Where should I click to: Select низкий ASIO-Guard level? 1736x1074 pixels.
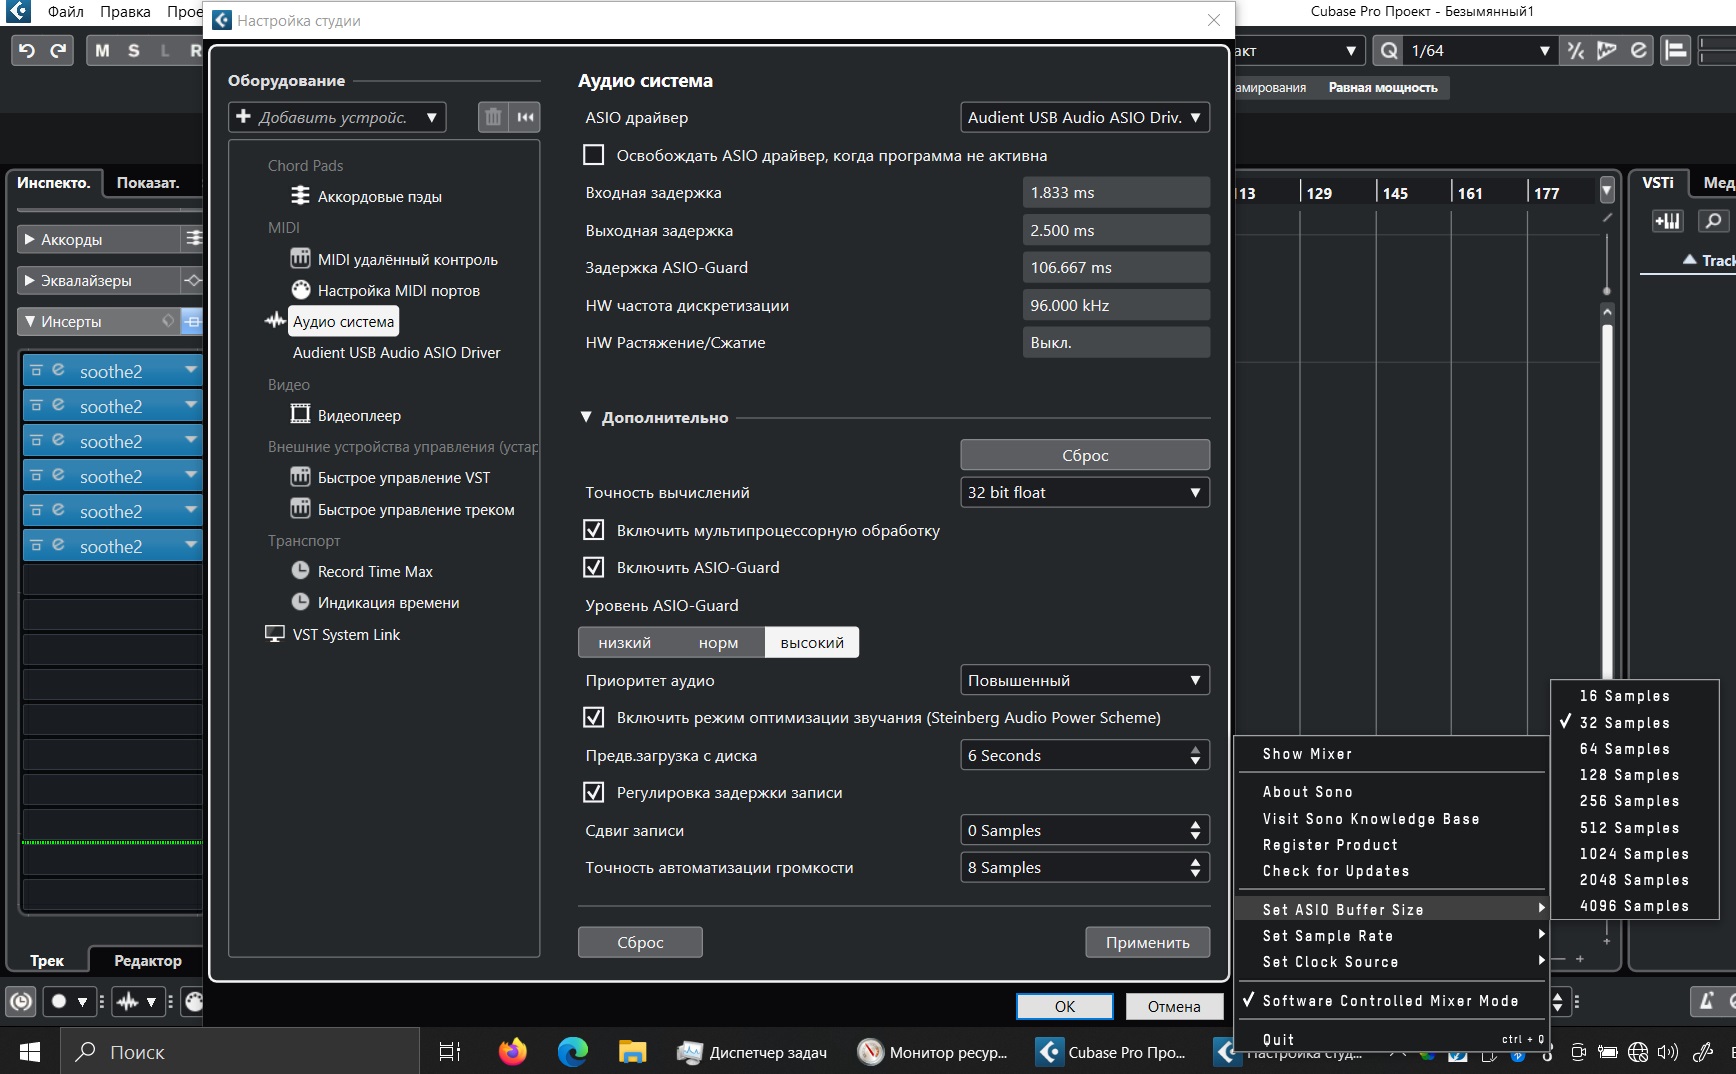[625, 642]
